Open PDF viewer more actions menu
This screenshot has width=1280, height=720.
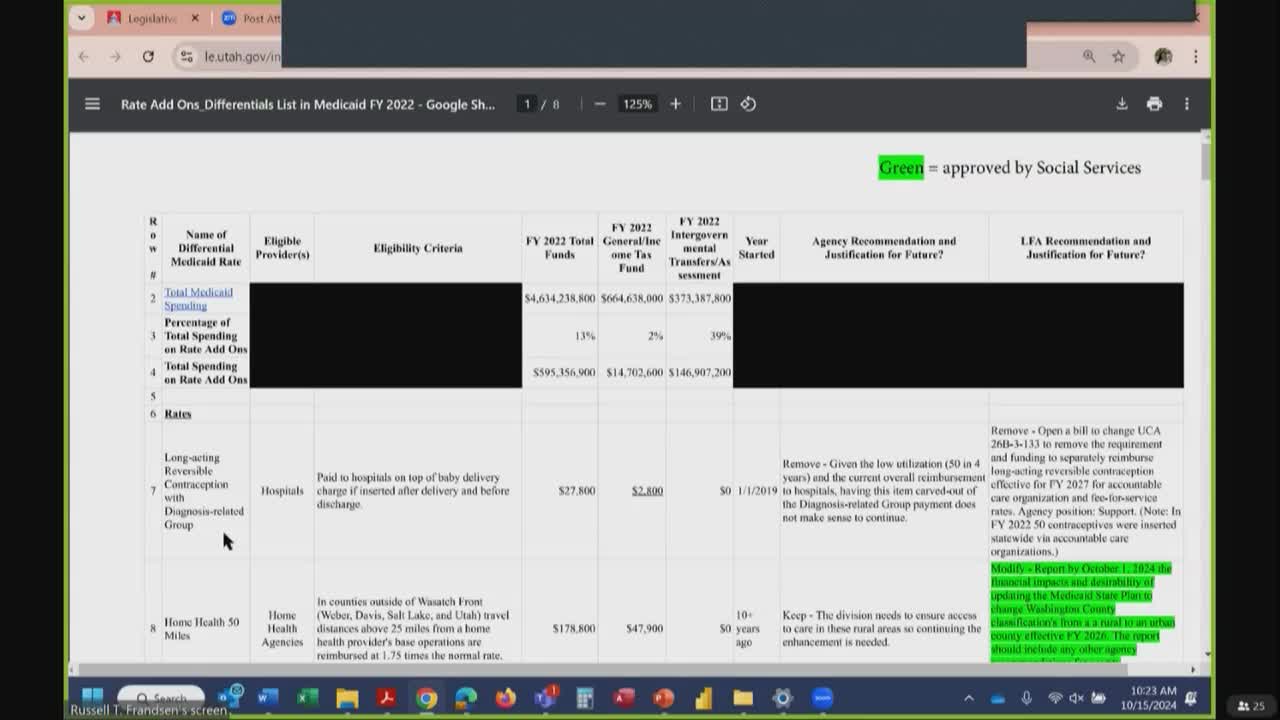click(x=1187, y=104)
